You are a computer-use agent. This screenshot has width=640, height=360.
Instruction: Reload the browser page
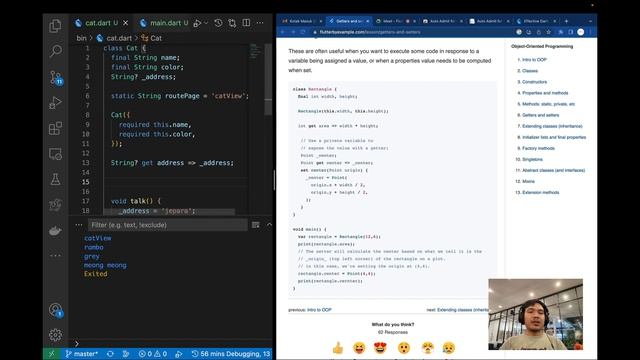[303, 32]
